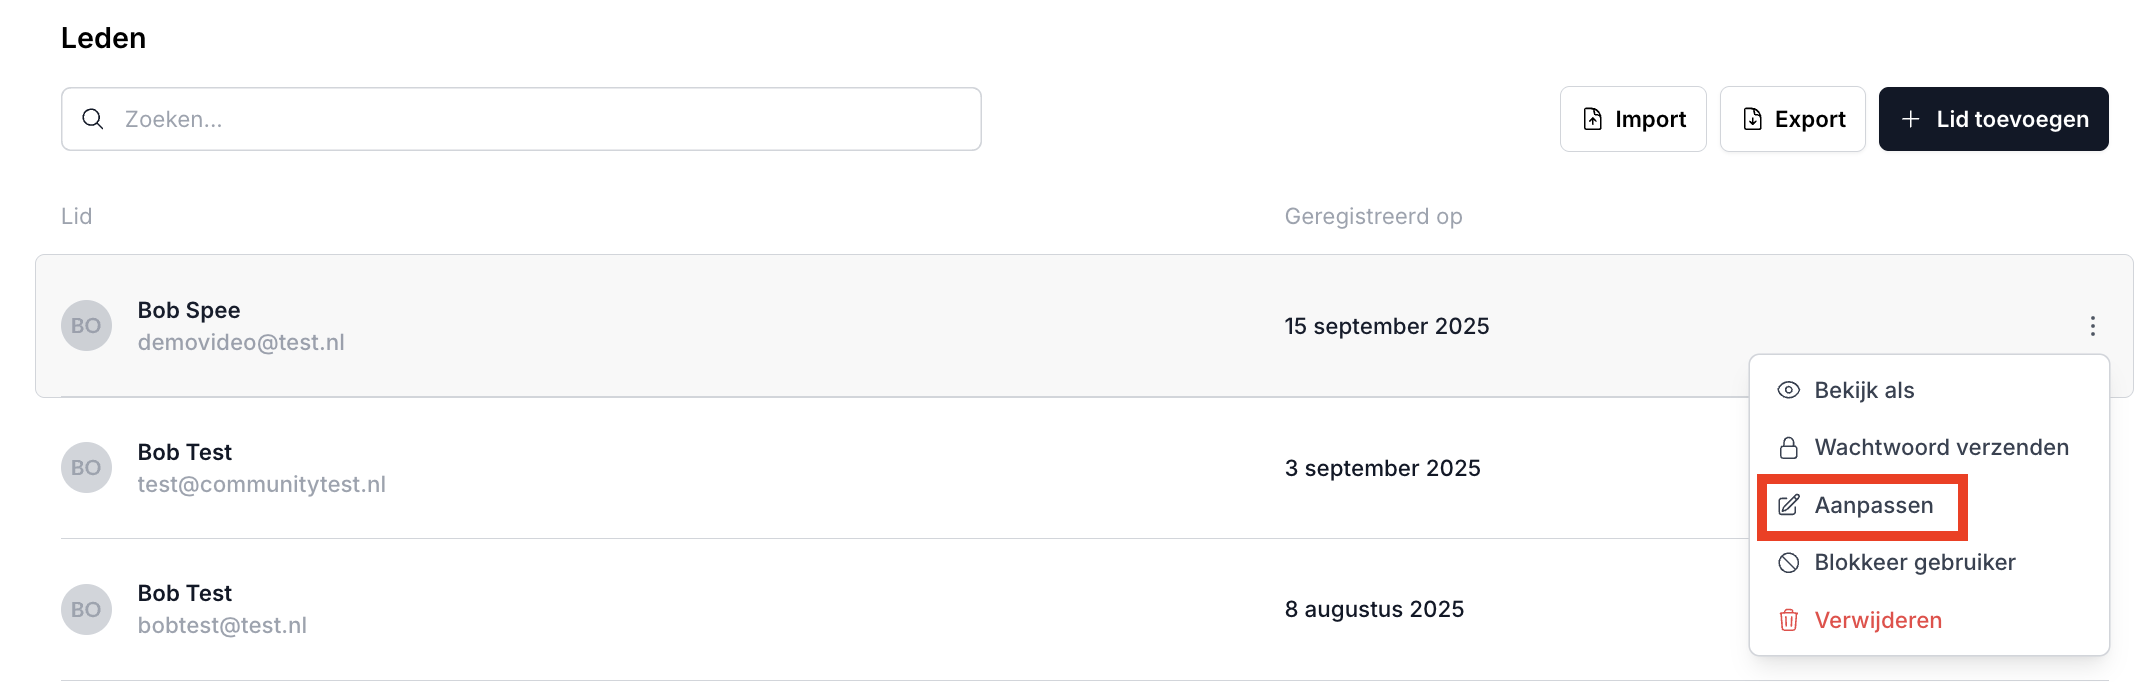This screenshot has height=682, width=2156.
Task: Select Bekijk als from the context menu
Action: [x=1864, y=390]
